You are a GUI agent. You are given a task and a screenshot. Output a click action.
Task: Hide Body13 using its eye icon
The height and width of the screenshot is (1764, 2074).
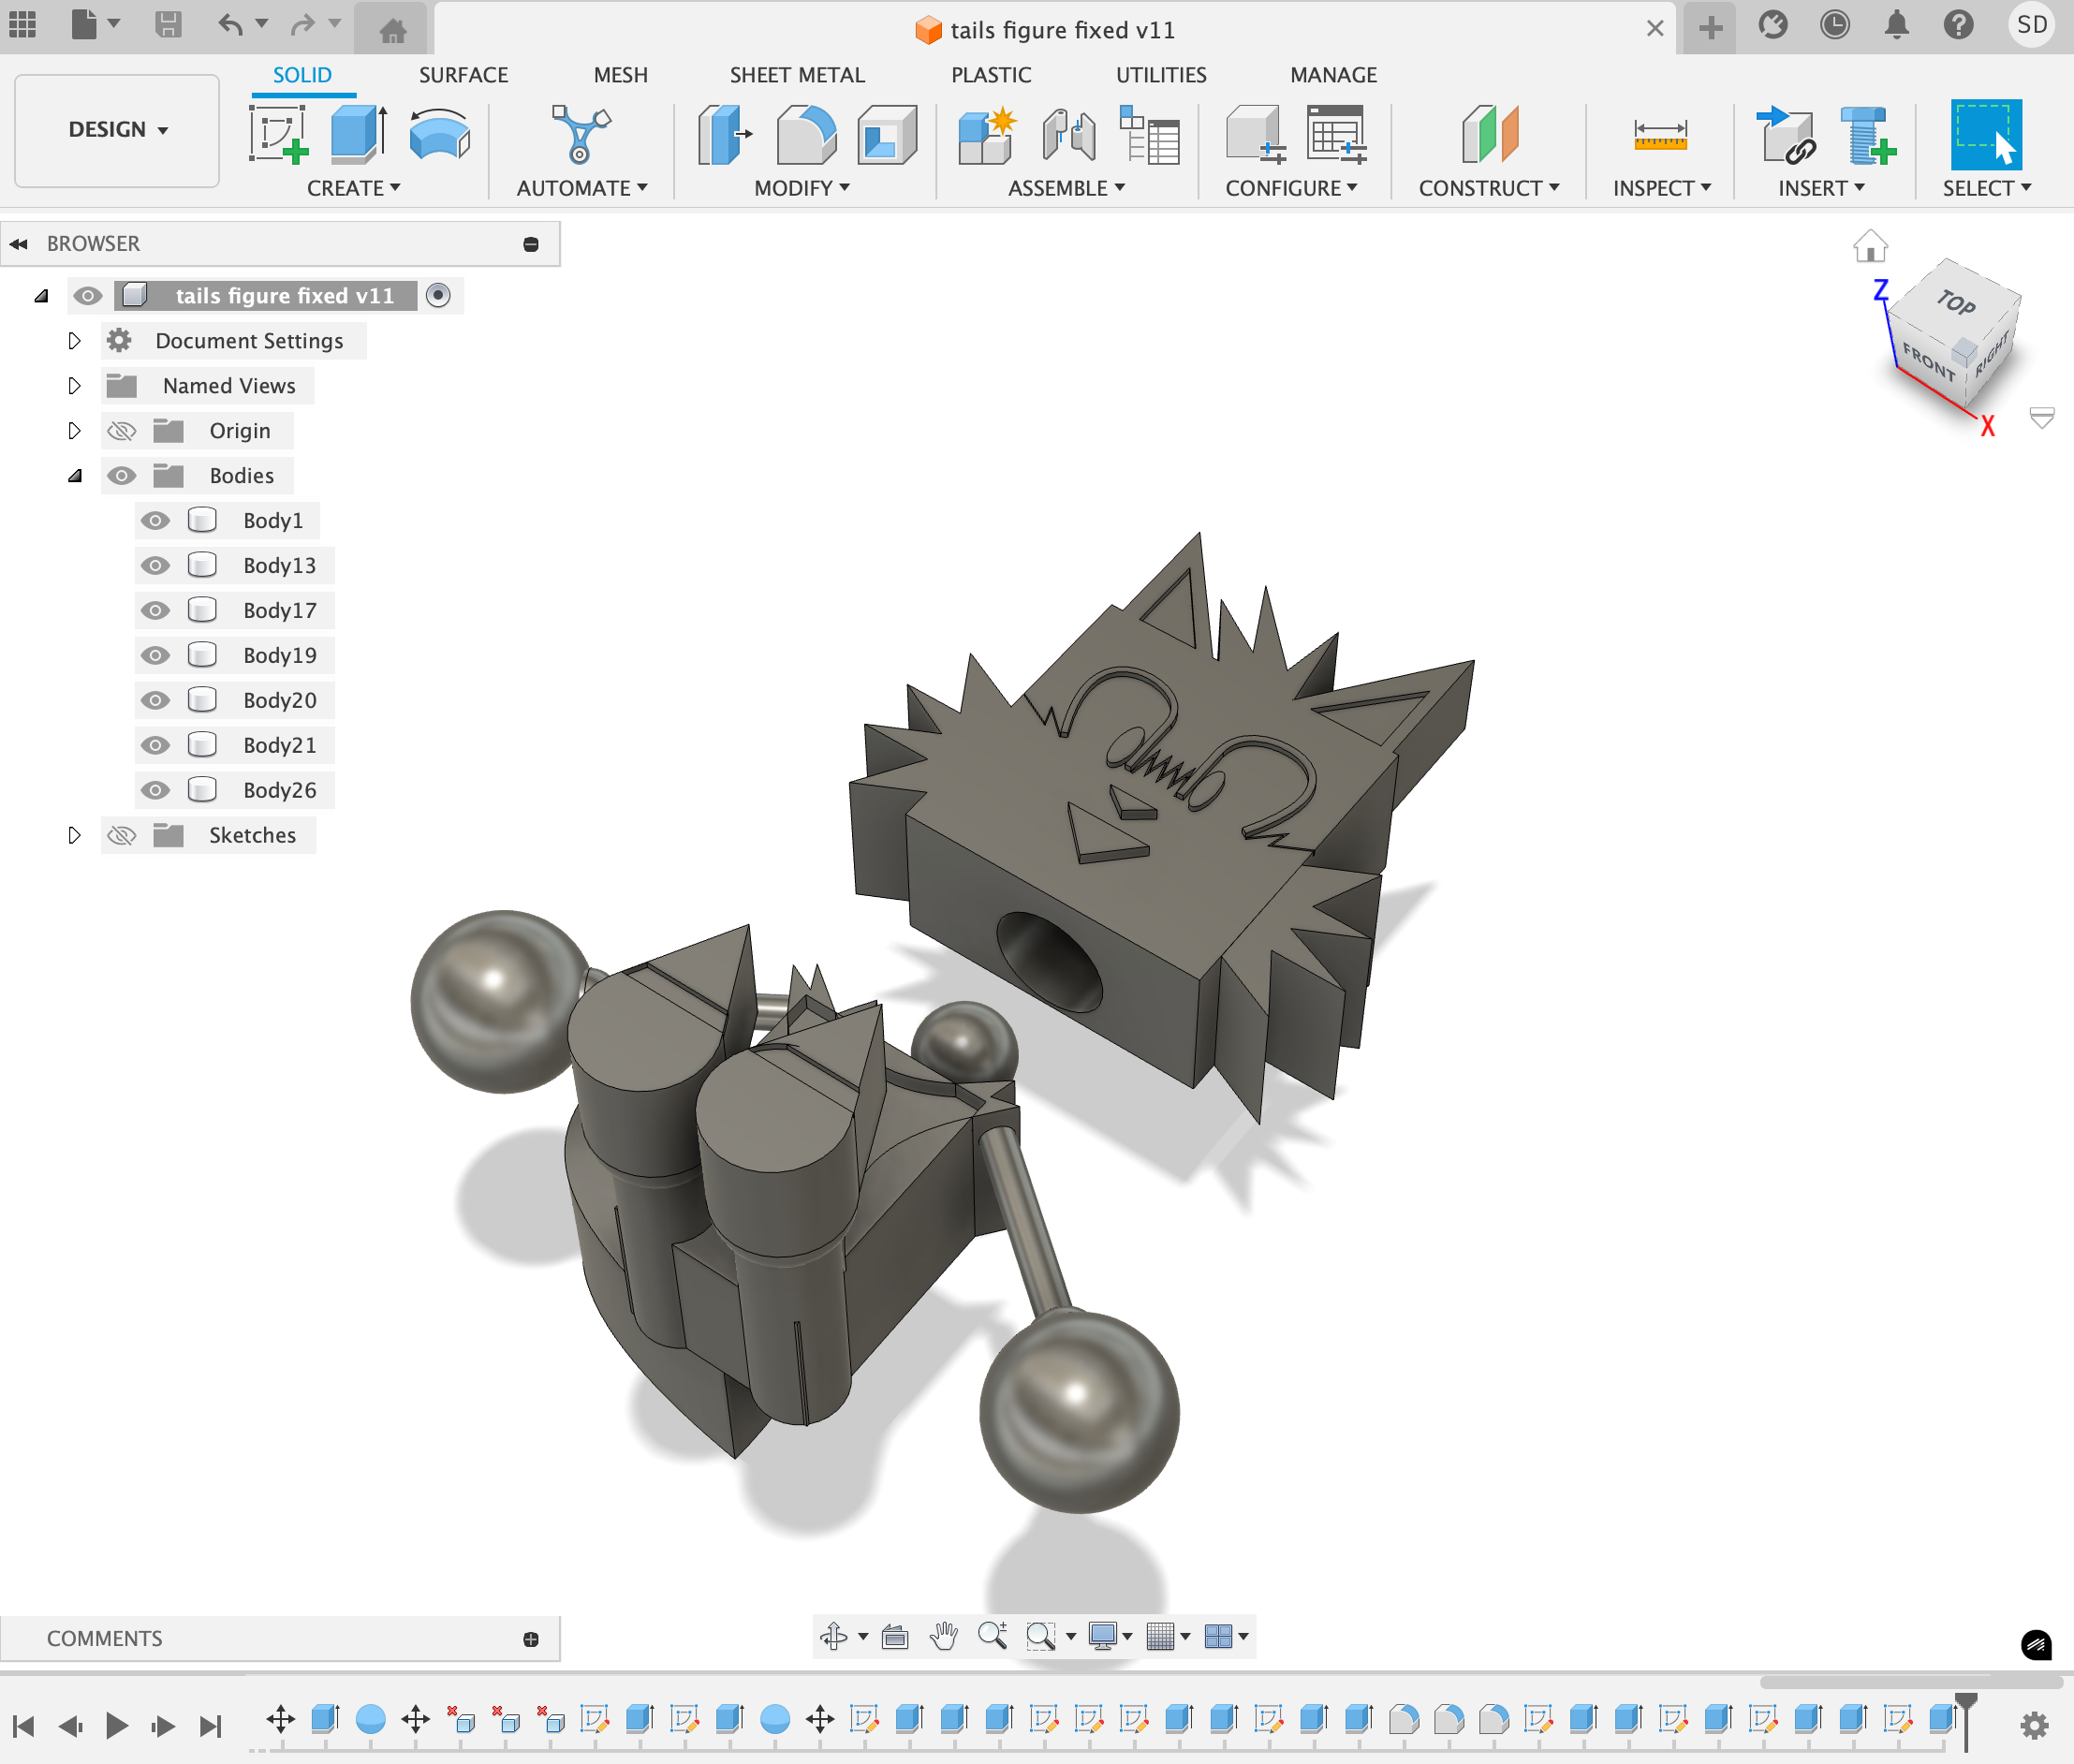pyautogui.click(x=155, y=566)
